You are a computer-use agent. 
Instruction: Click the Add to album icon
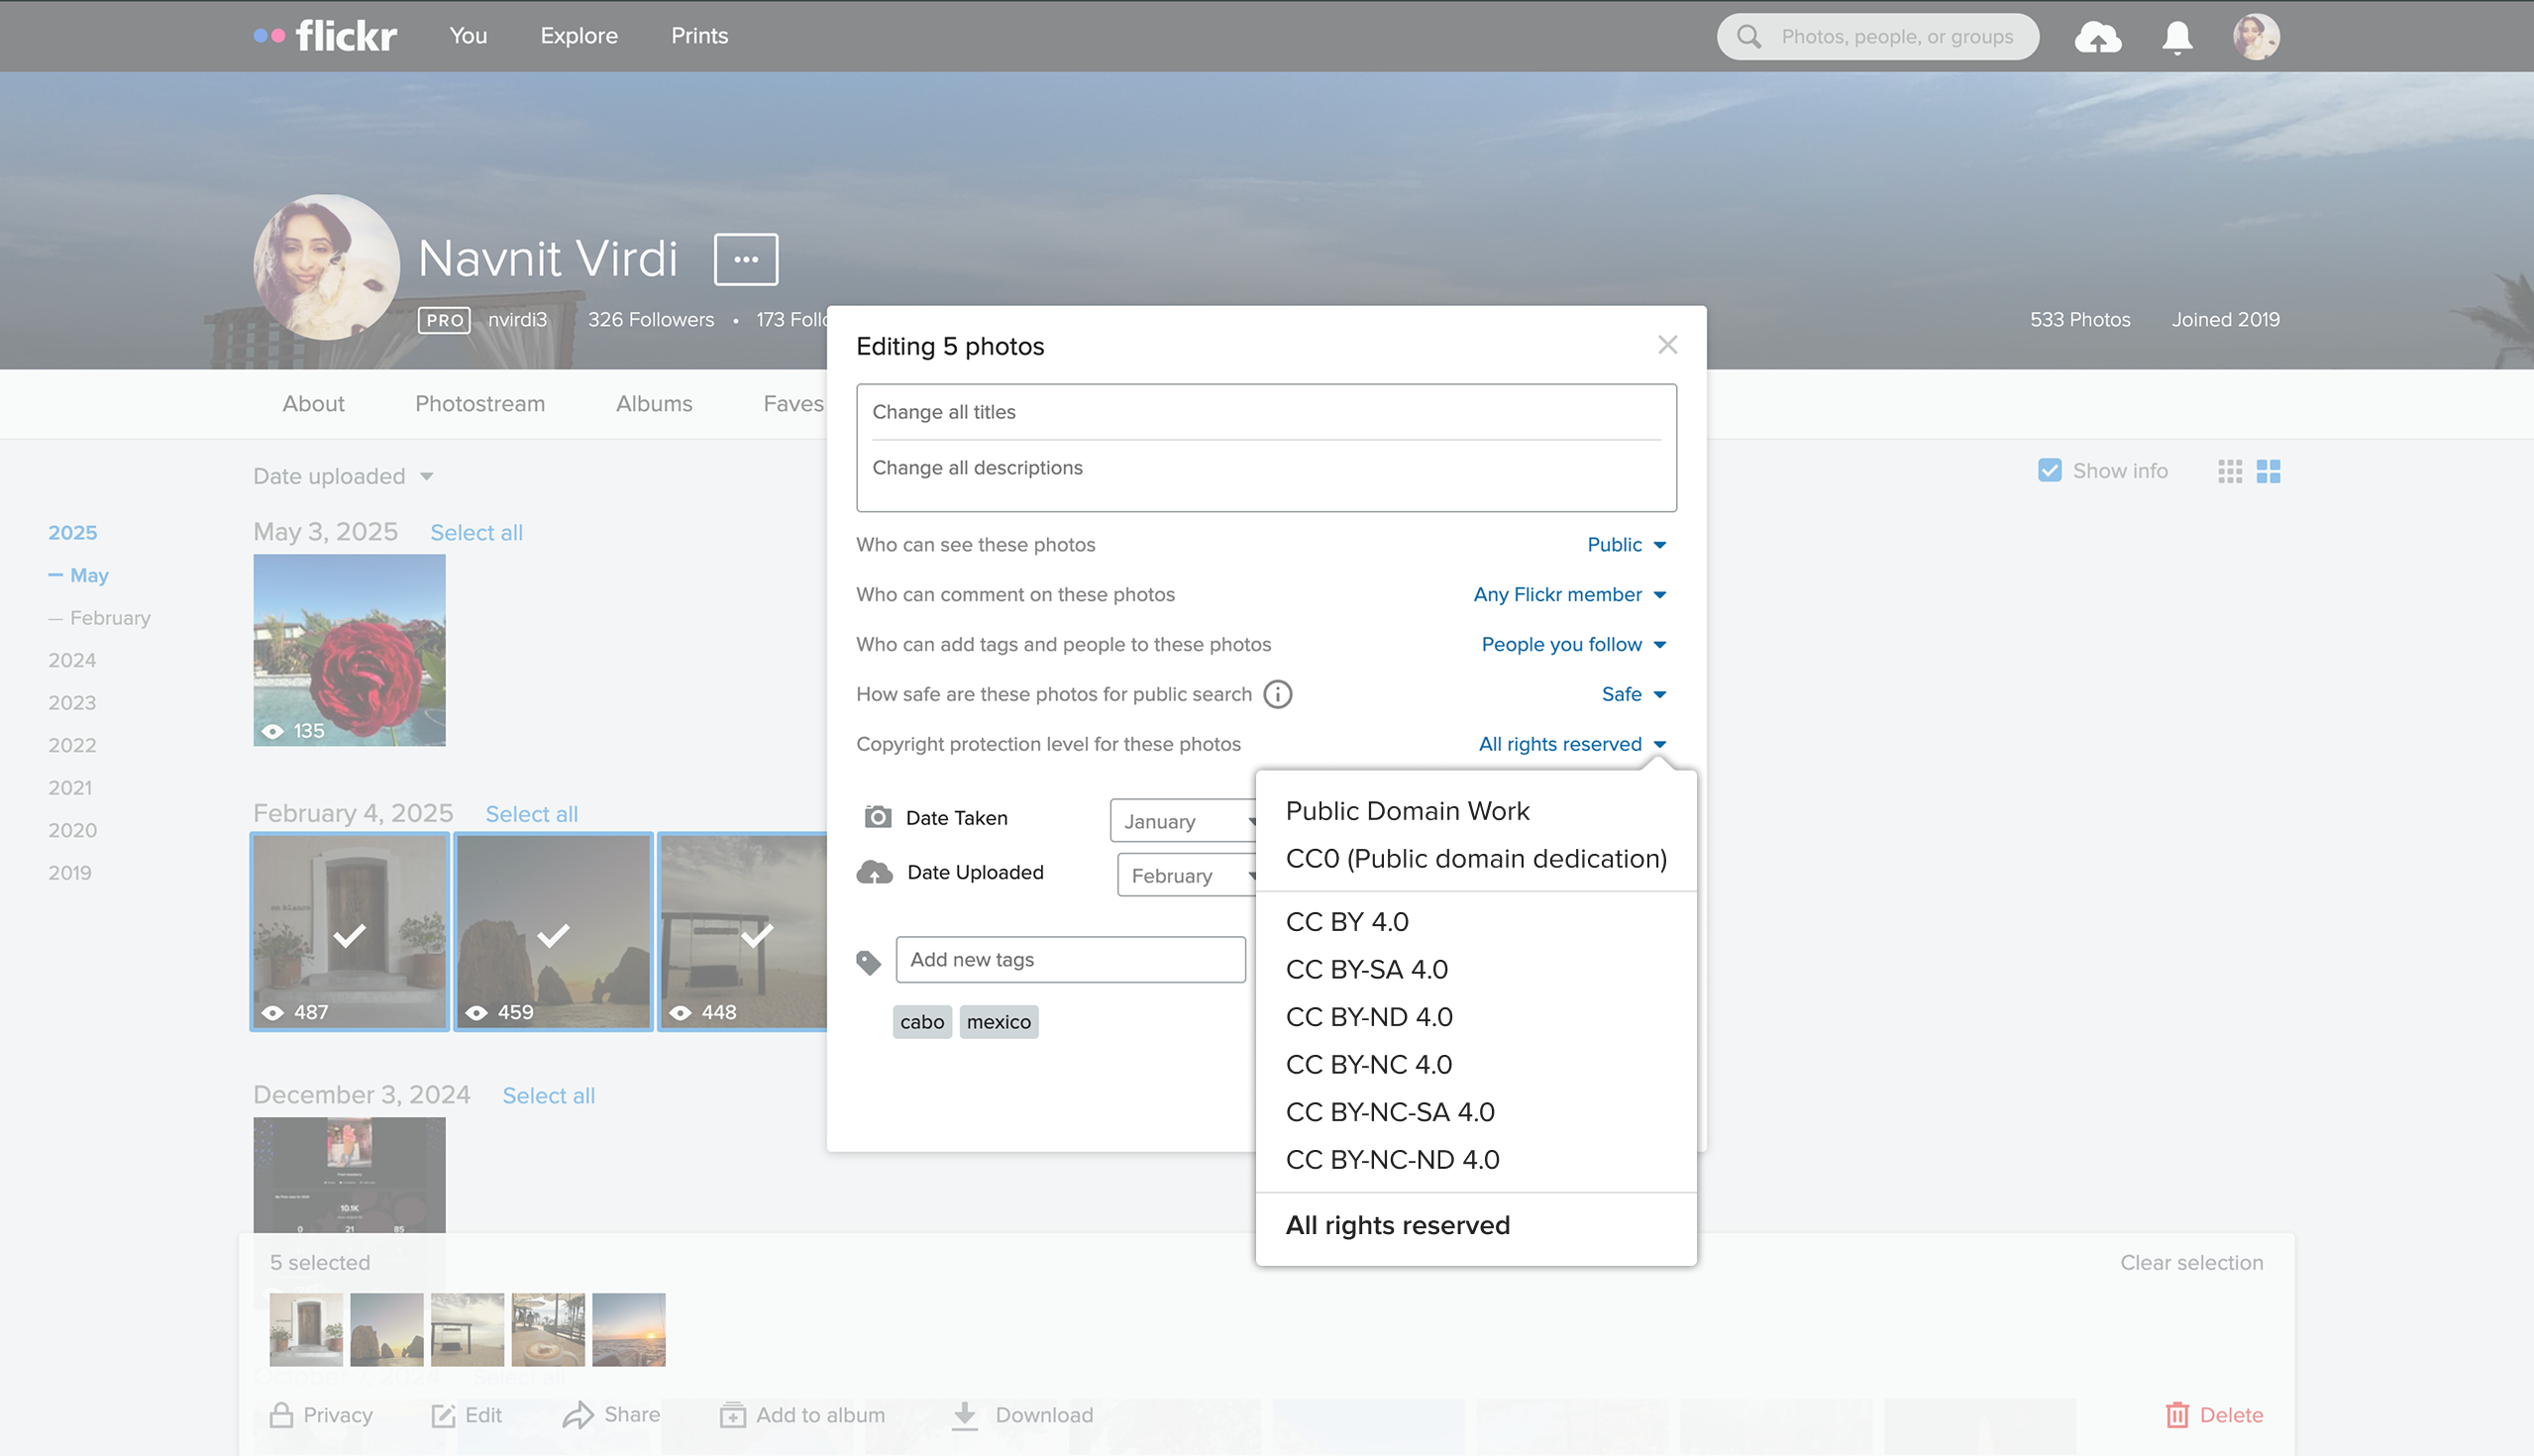[733, 1415]
